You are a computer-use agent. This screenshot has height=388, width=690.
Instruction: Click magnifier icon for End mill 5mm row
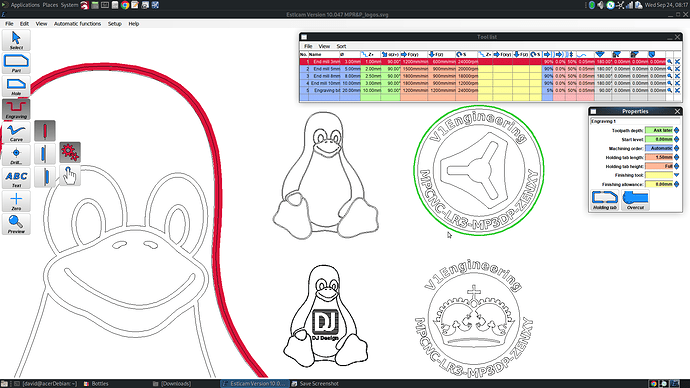pyautogui.click(x=670, y=69)
